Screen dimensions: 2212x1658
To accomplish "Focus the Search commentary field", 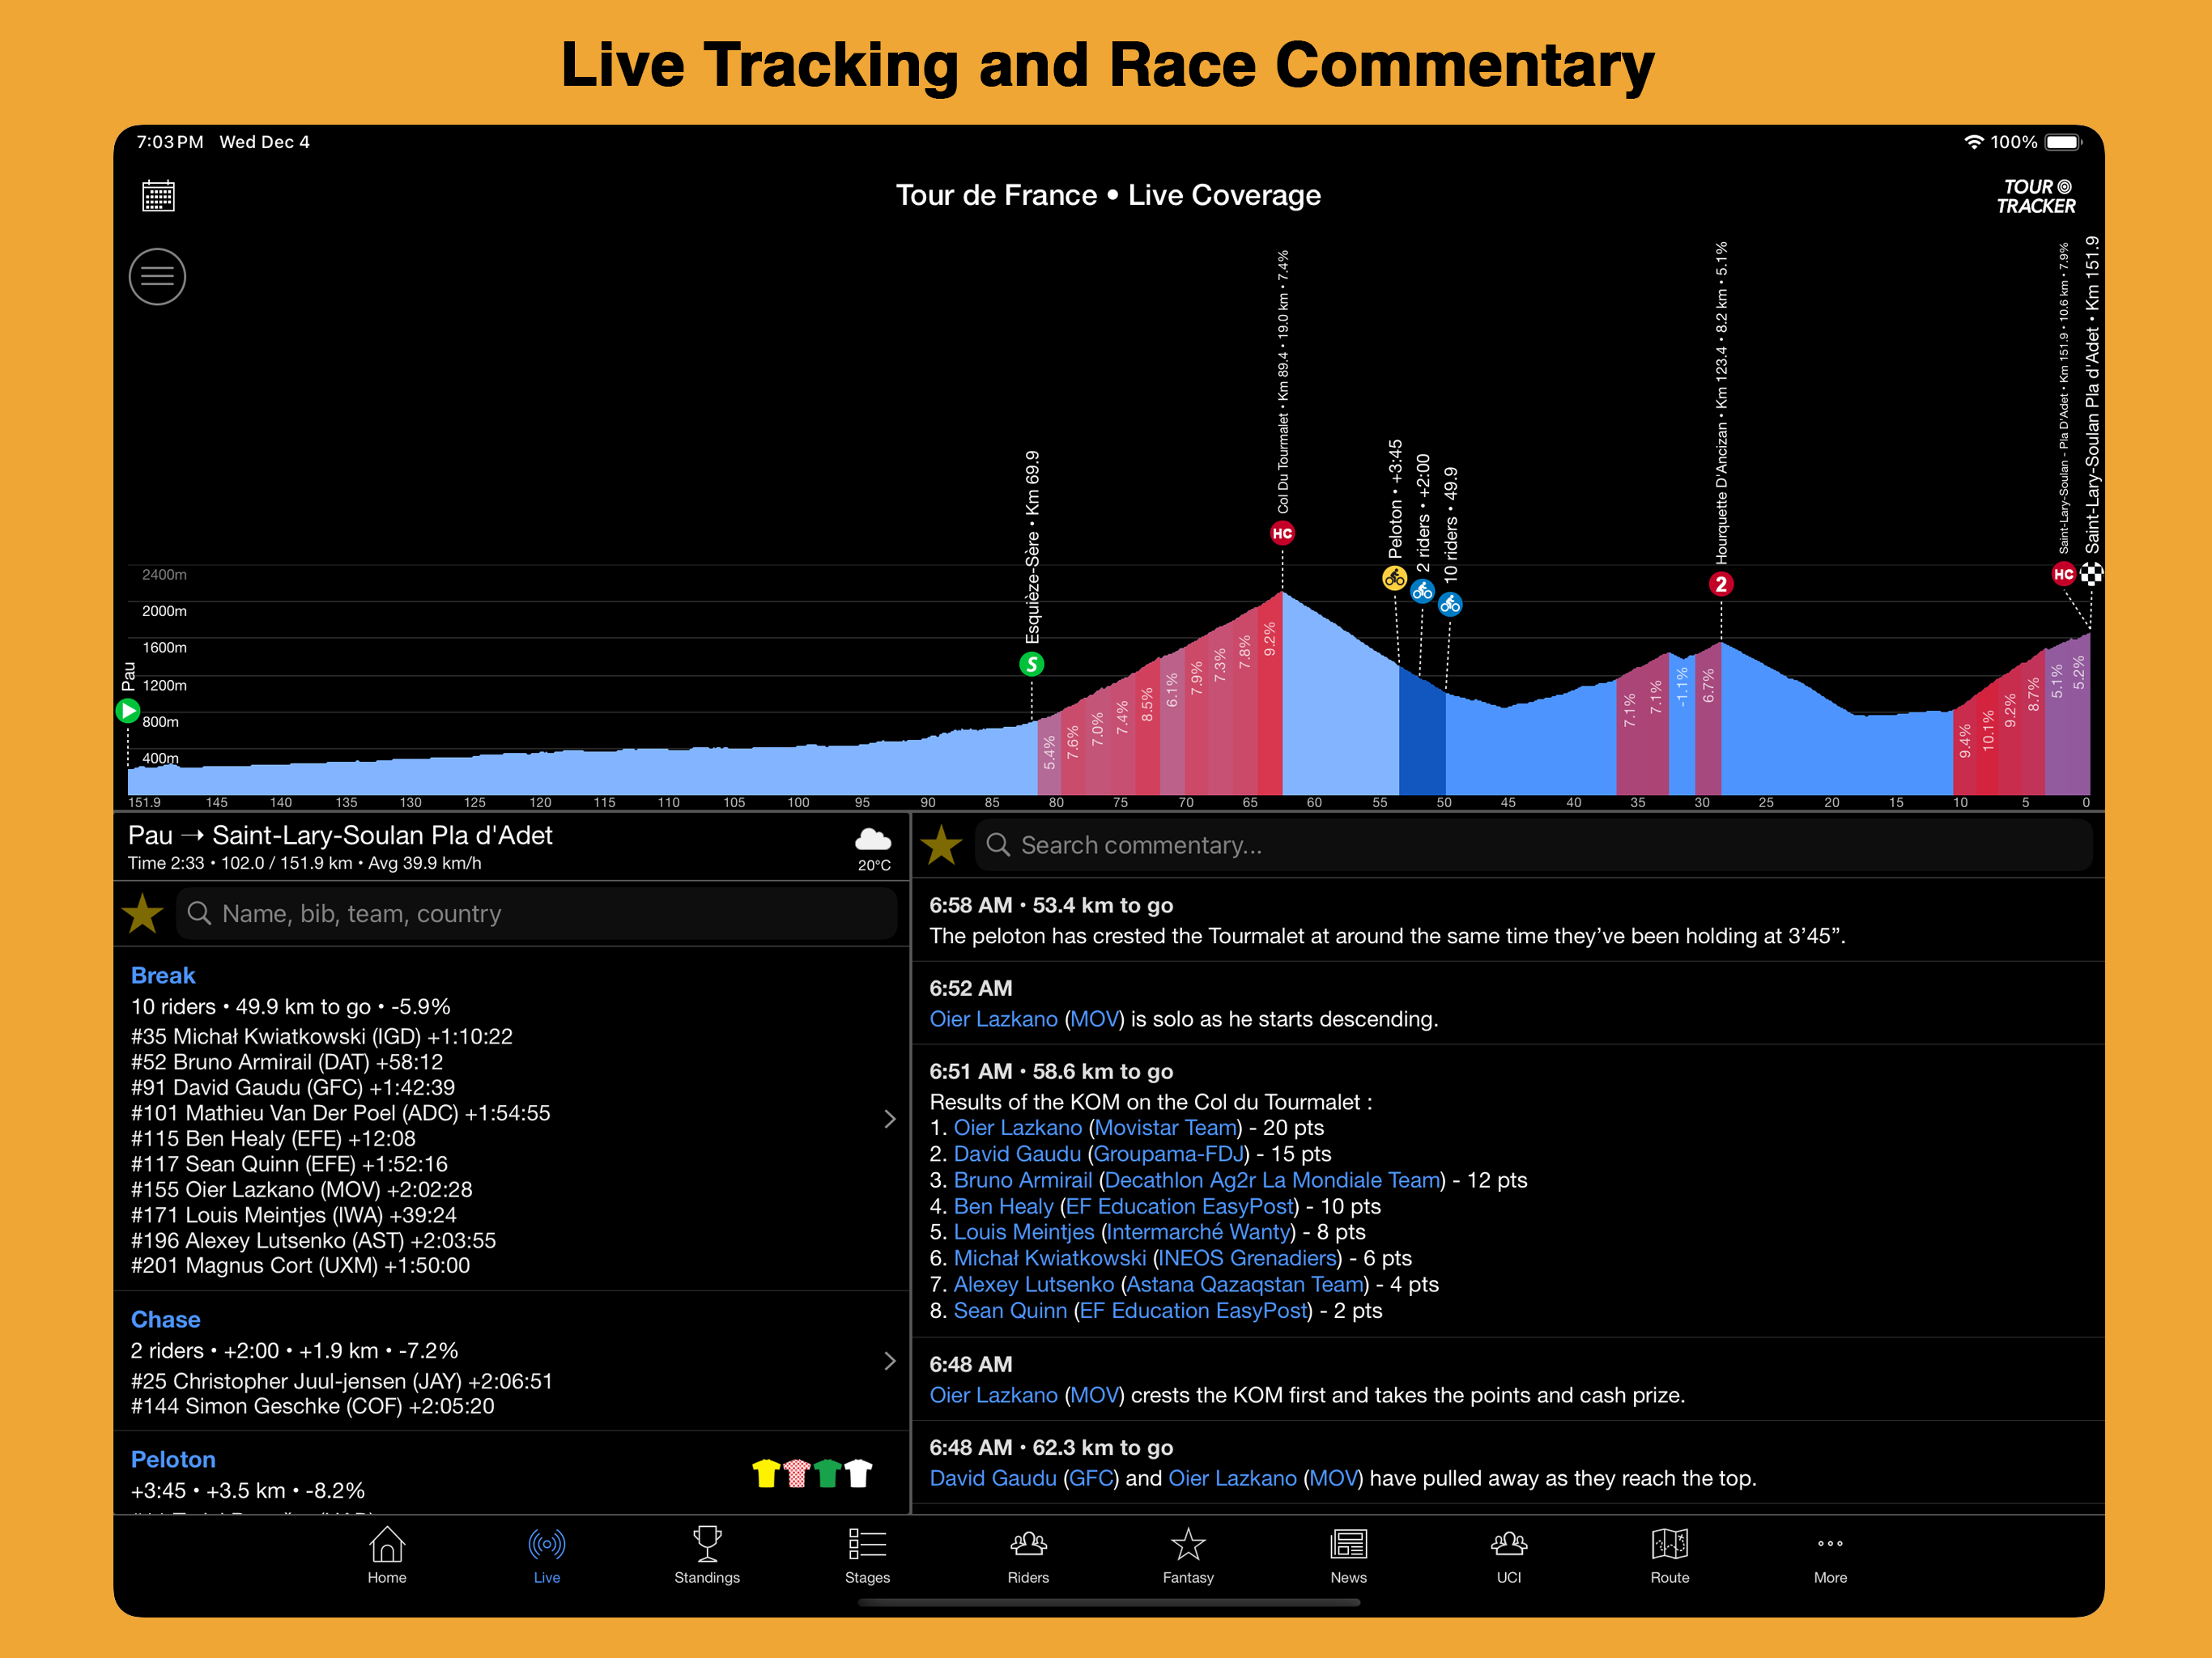I will [1534, 846].
